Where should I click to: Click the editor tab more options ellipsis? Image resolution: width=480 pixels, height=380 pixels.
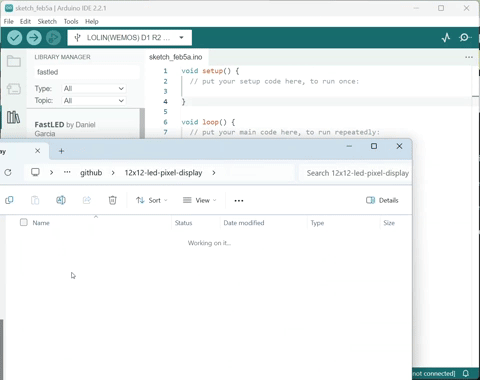469,57
